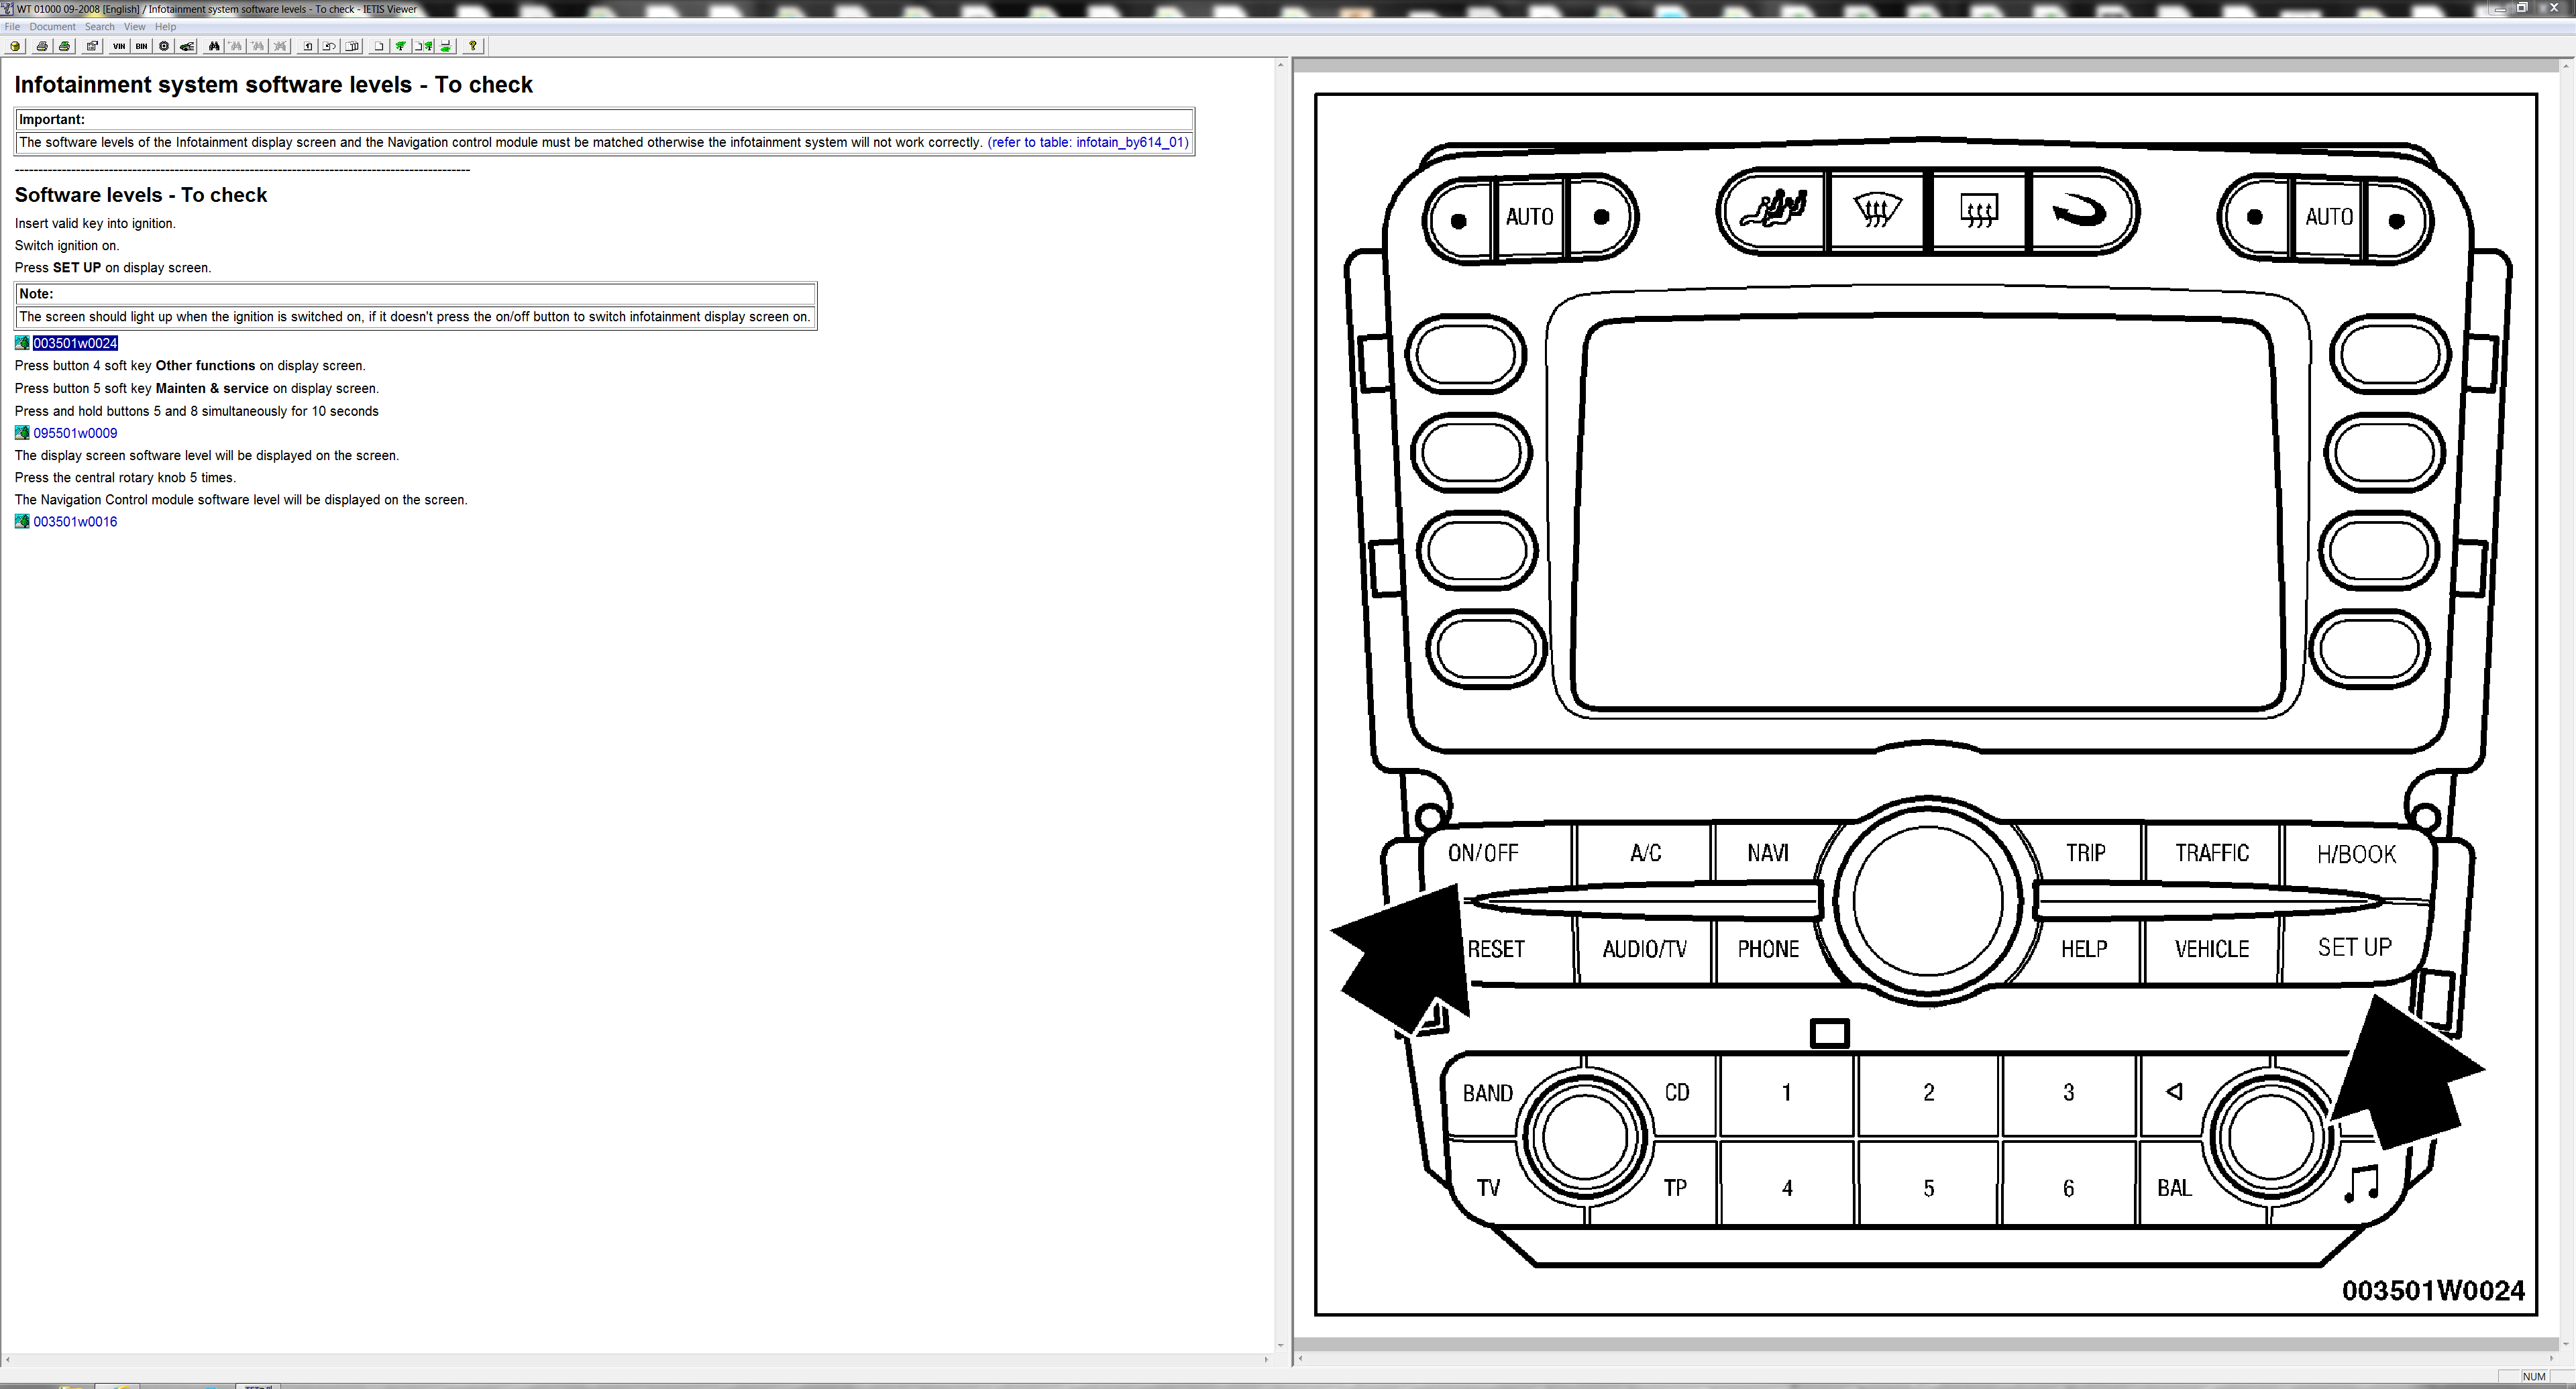
Task: Click the highlighted 003501w0024 illustration link
Action: click(x=75, y=343)
